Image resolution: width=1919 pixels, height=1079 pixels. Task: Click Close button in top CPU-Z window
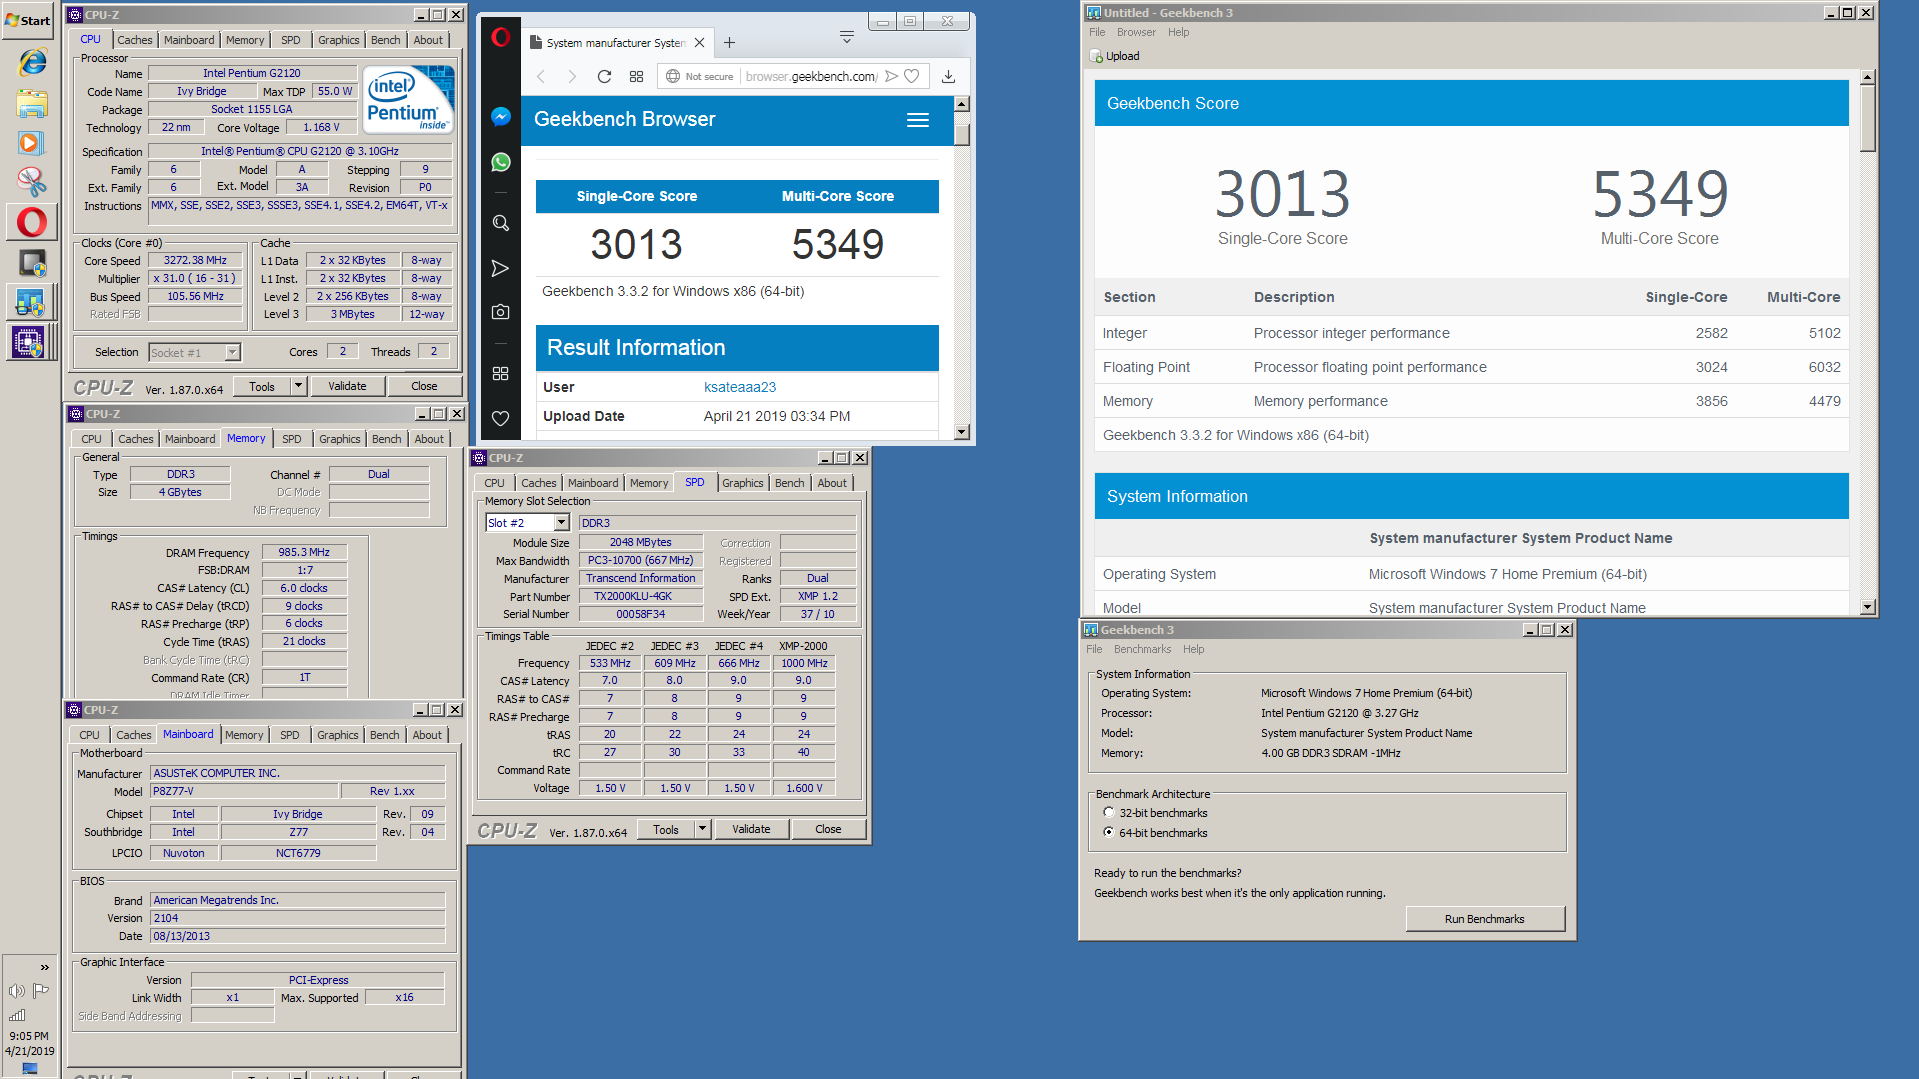pos(424,386)
